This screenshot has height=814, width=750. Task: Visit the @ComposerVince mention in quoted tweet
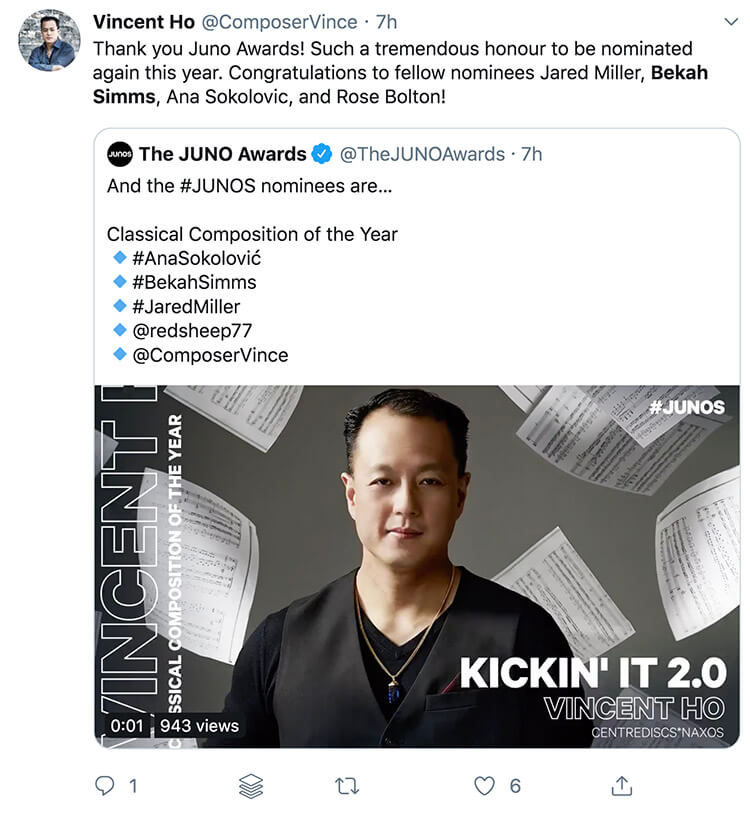click(209, 354)
